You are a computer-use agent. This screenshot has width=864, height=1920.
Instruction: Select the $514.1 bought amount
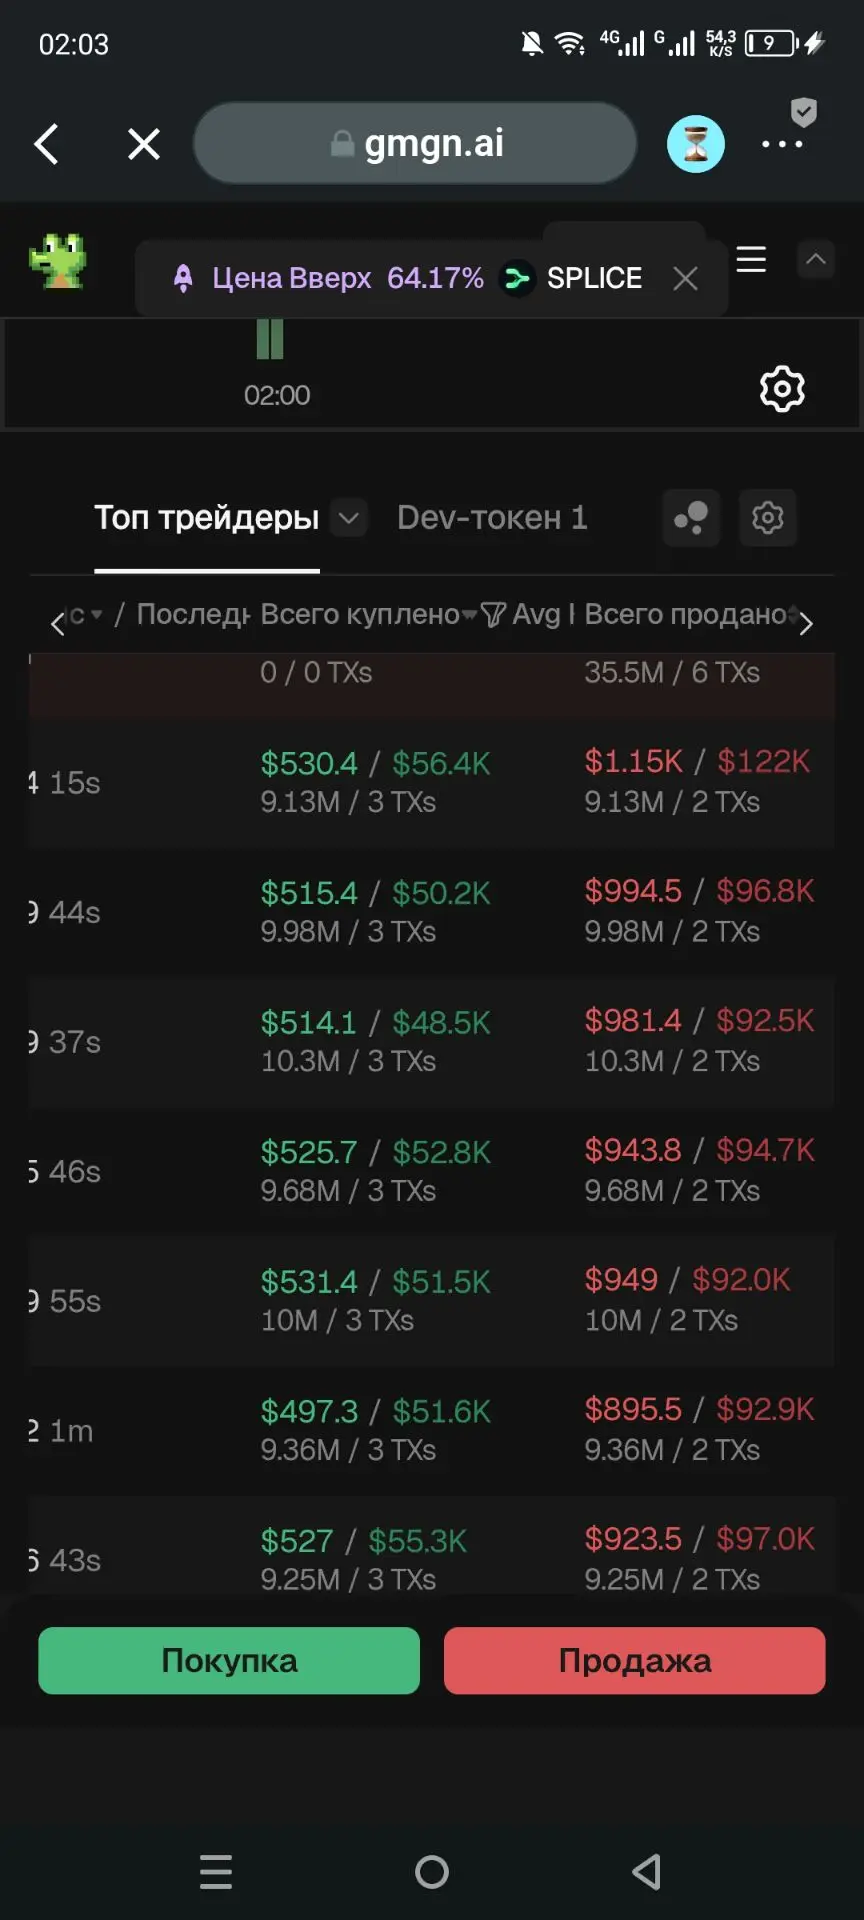tap(308, 1023)
